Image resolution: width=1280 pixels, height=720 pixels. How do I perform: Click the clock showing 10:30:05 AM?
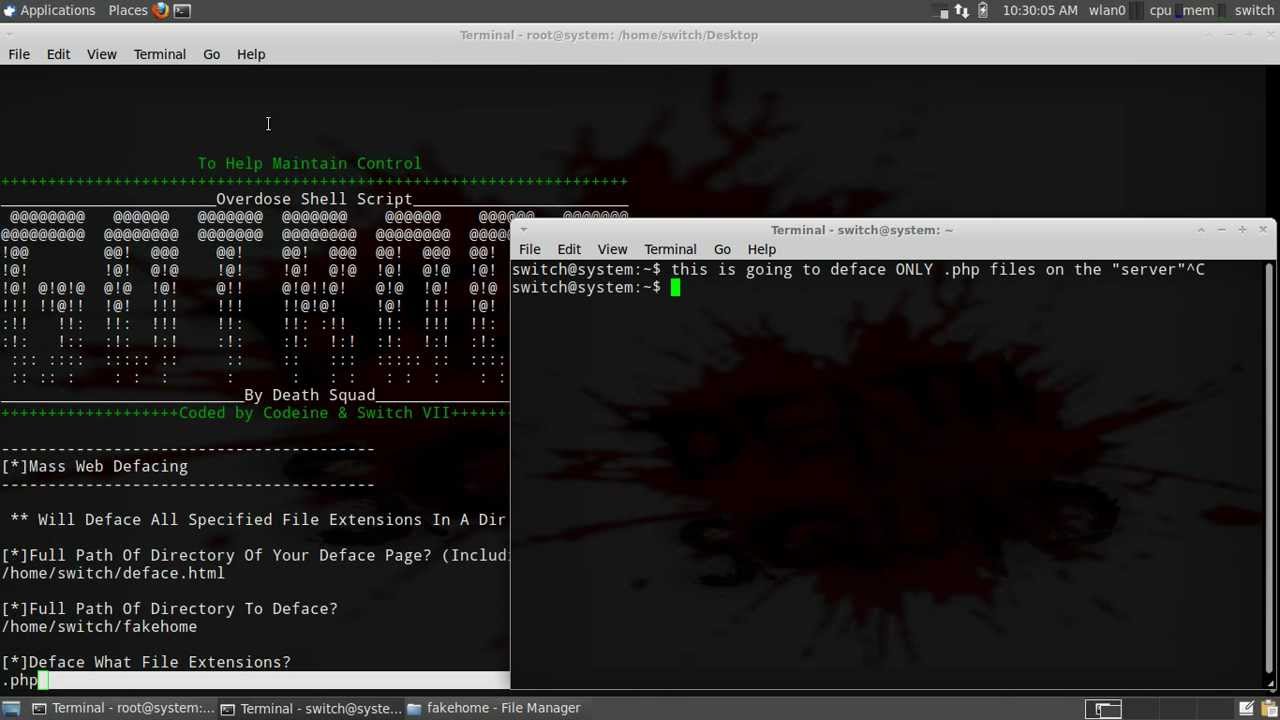coord(1040,10)
